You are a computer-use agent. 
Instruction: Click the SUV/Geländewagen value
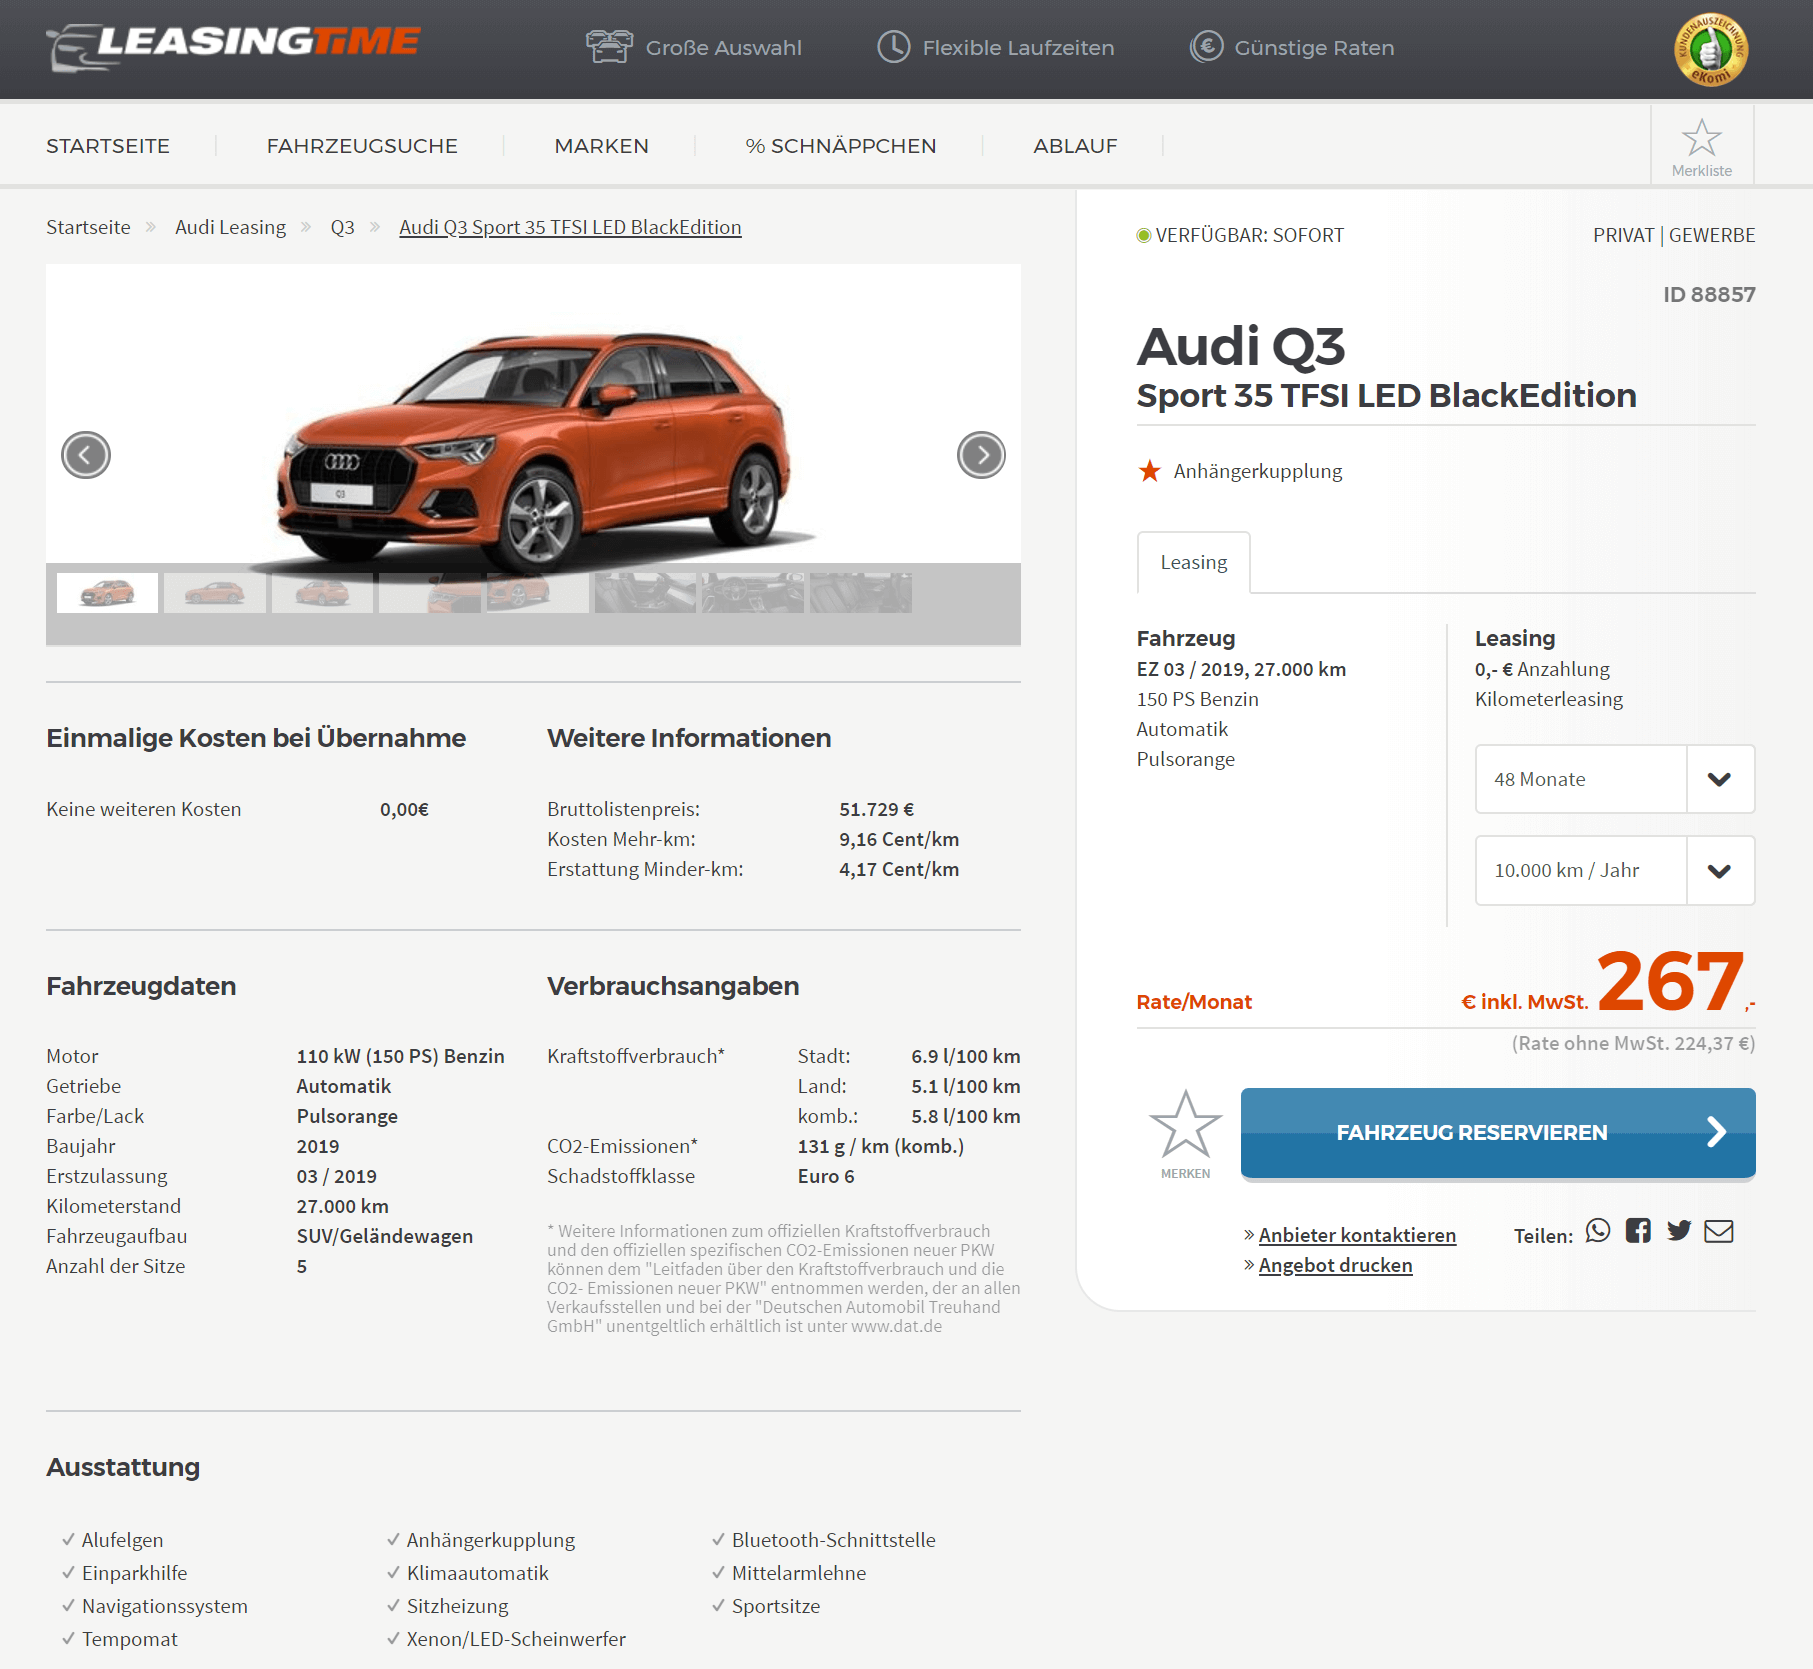(385, 1236)
